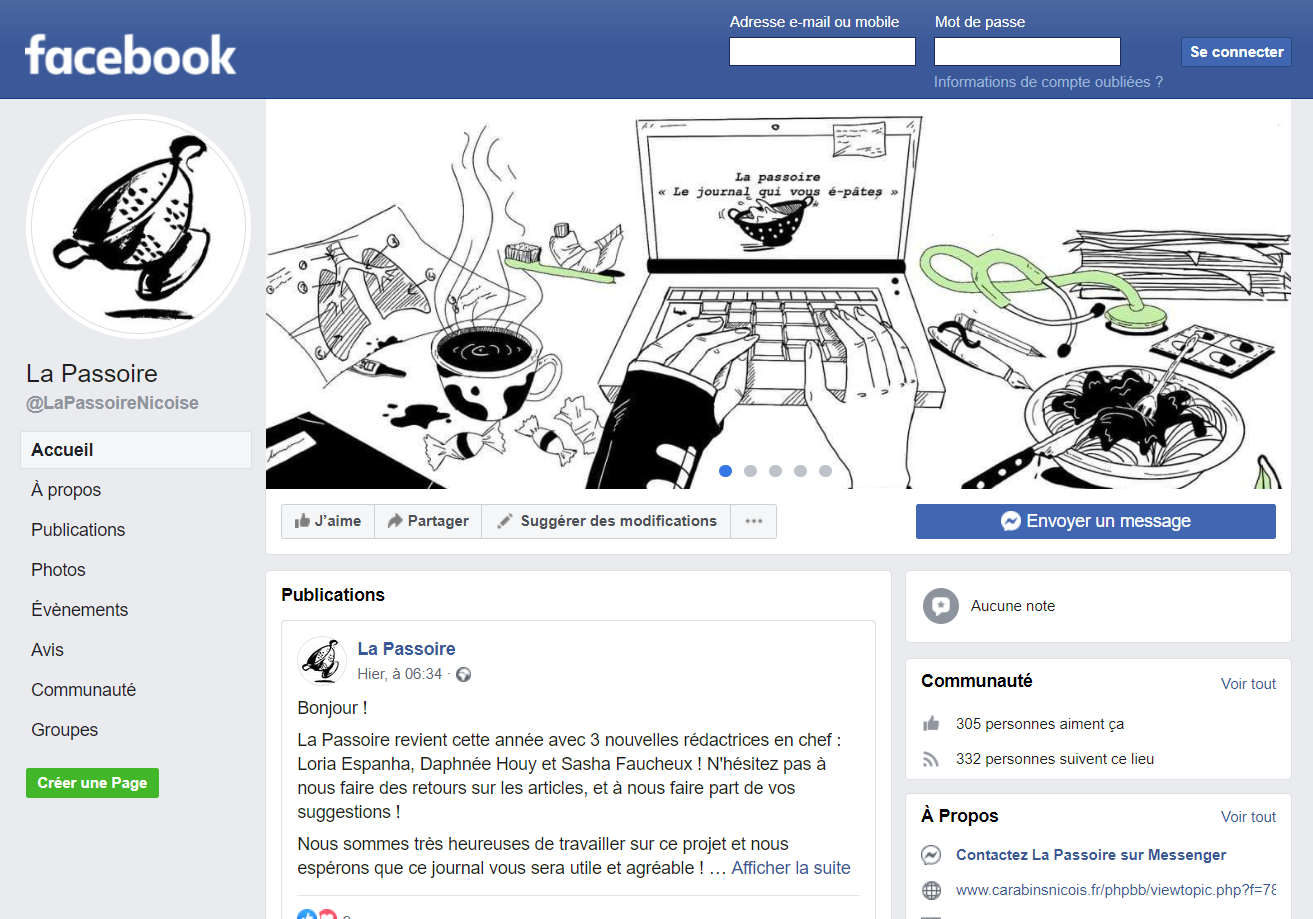Screen dimensions: 1313x919
Task: Open Voir tout in Communauté section
Action: [1248, 684]
